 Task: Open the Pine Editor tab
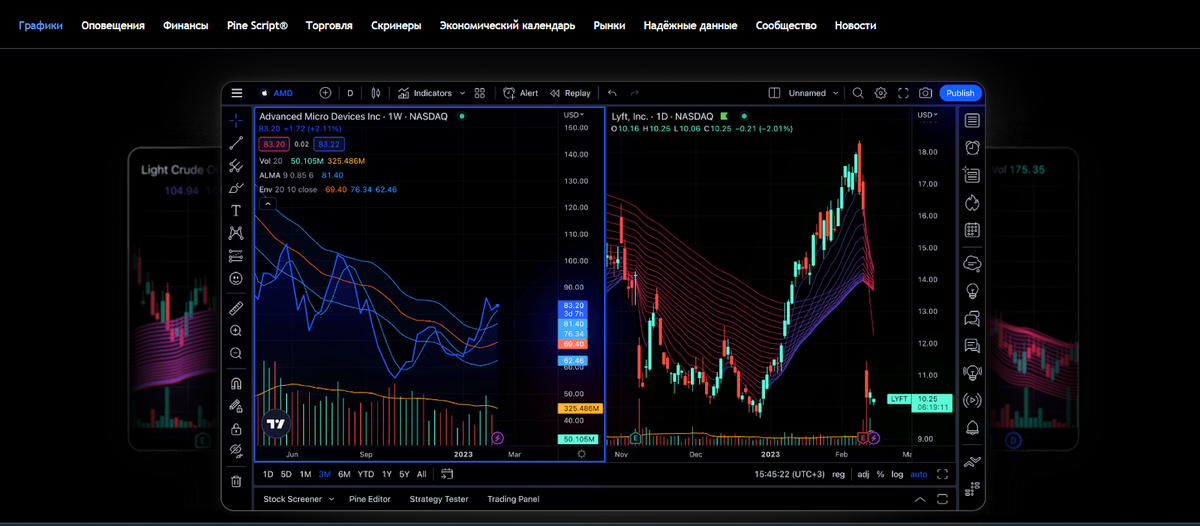370,499
